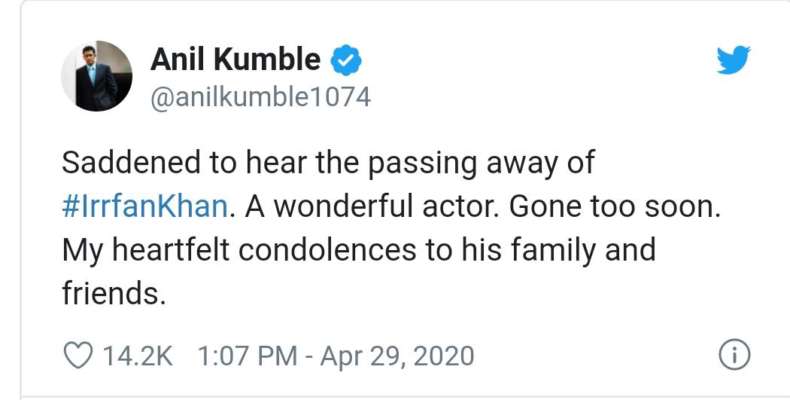This screenshot has height=400, width=790.
Task: Click the My heartfelt condolences line
Action: coord(359,251)
